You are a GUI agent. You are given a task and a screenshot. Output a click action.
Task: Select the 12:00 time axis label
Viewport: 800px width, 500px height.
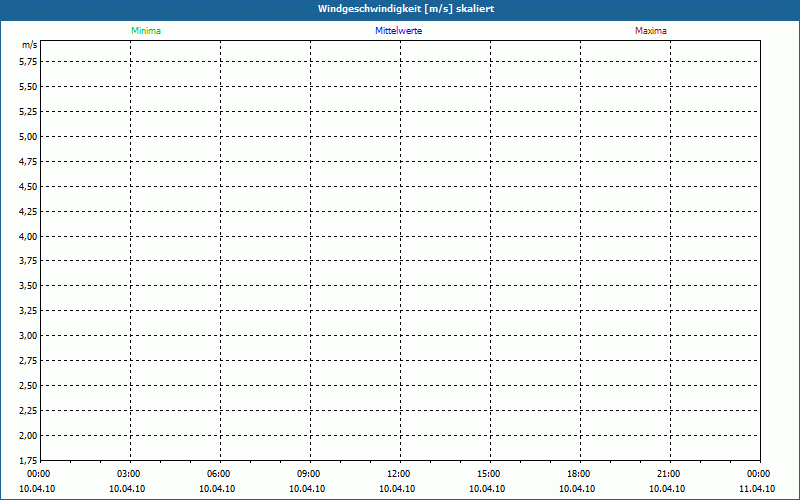[398, 473]
